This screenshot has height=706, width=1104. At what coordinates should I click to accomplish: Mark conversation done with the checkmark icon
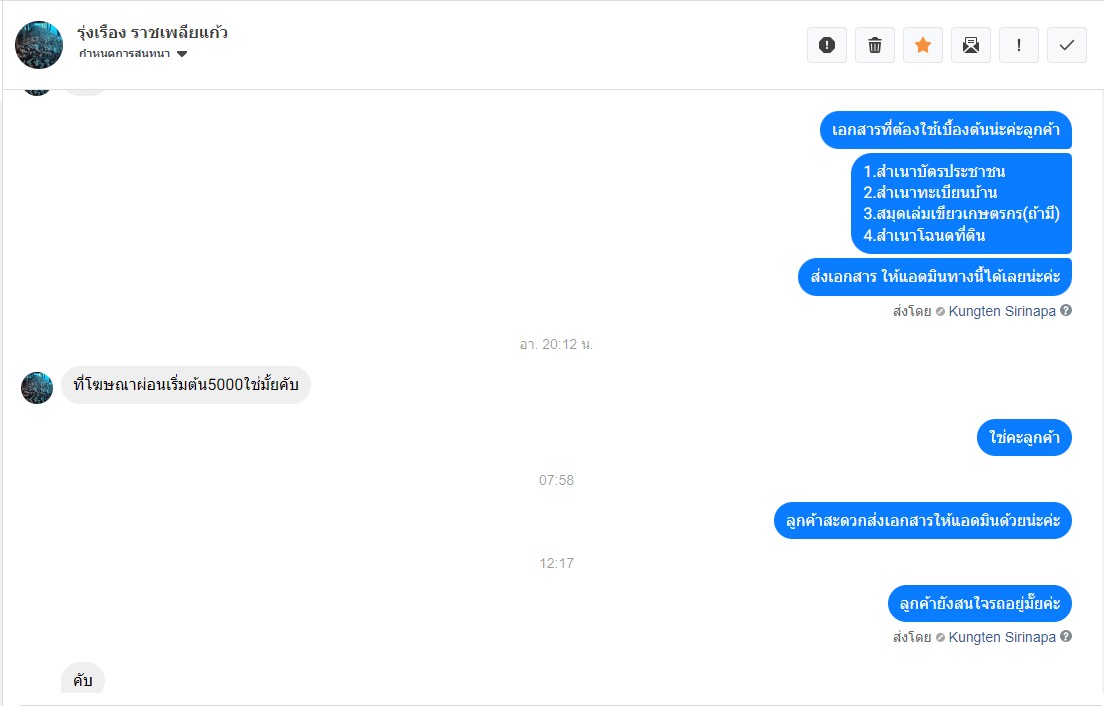1067,45
